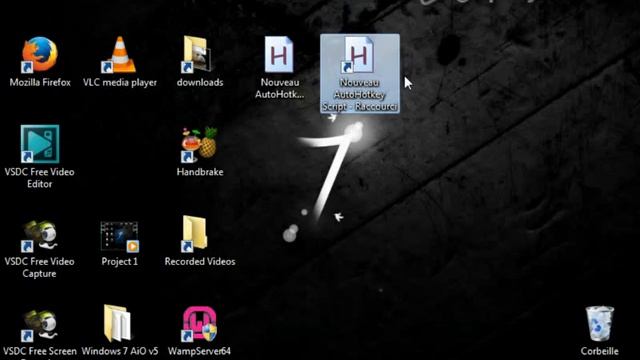Viewport: 640px width, 360px height.
Task: Click the "VSDC Free Video Capture" label text
Action: [40, 267]
